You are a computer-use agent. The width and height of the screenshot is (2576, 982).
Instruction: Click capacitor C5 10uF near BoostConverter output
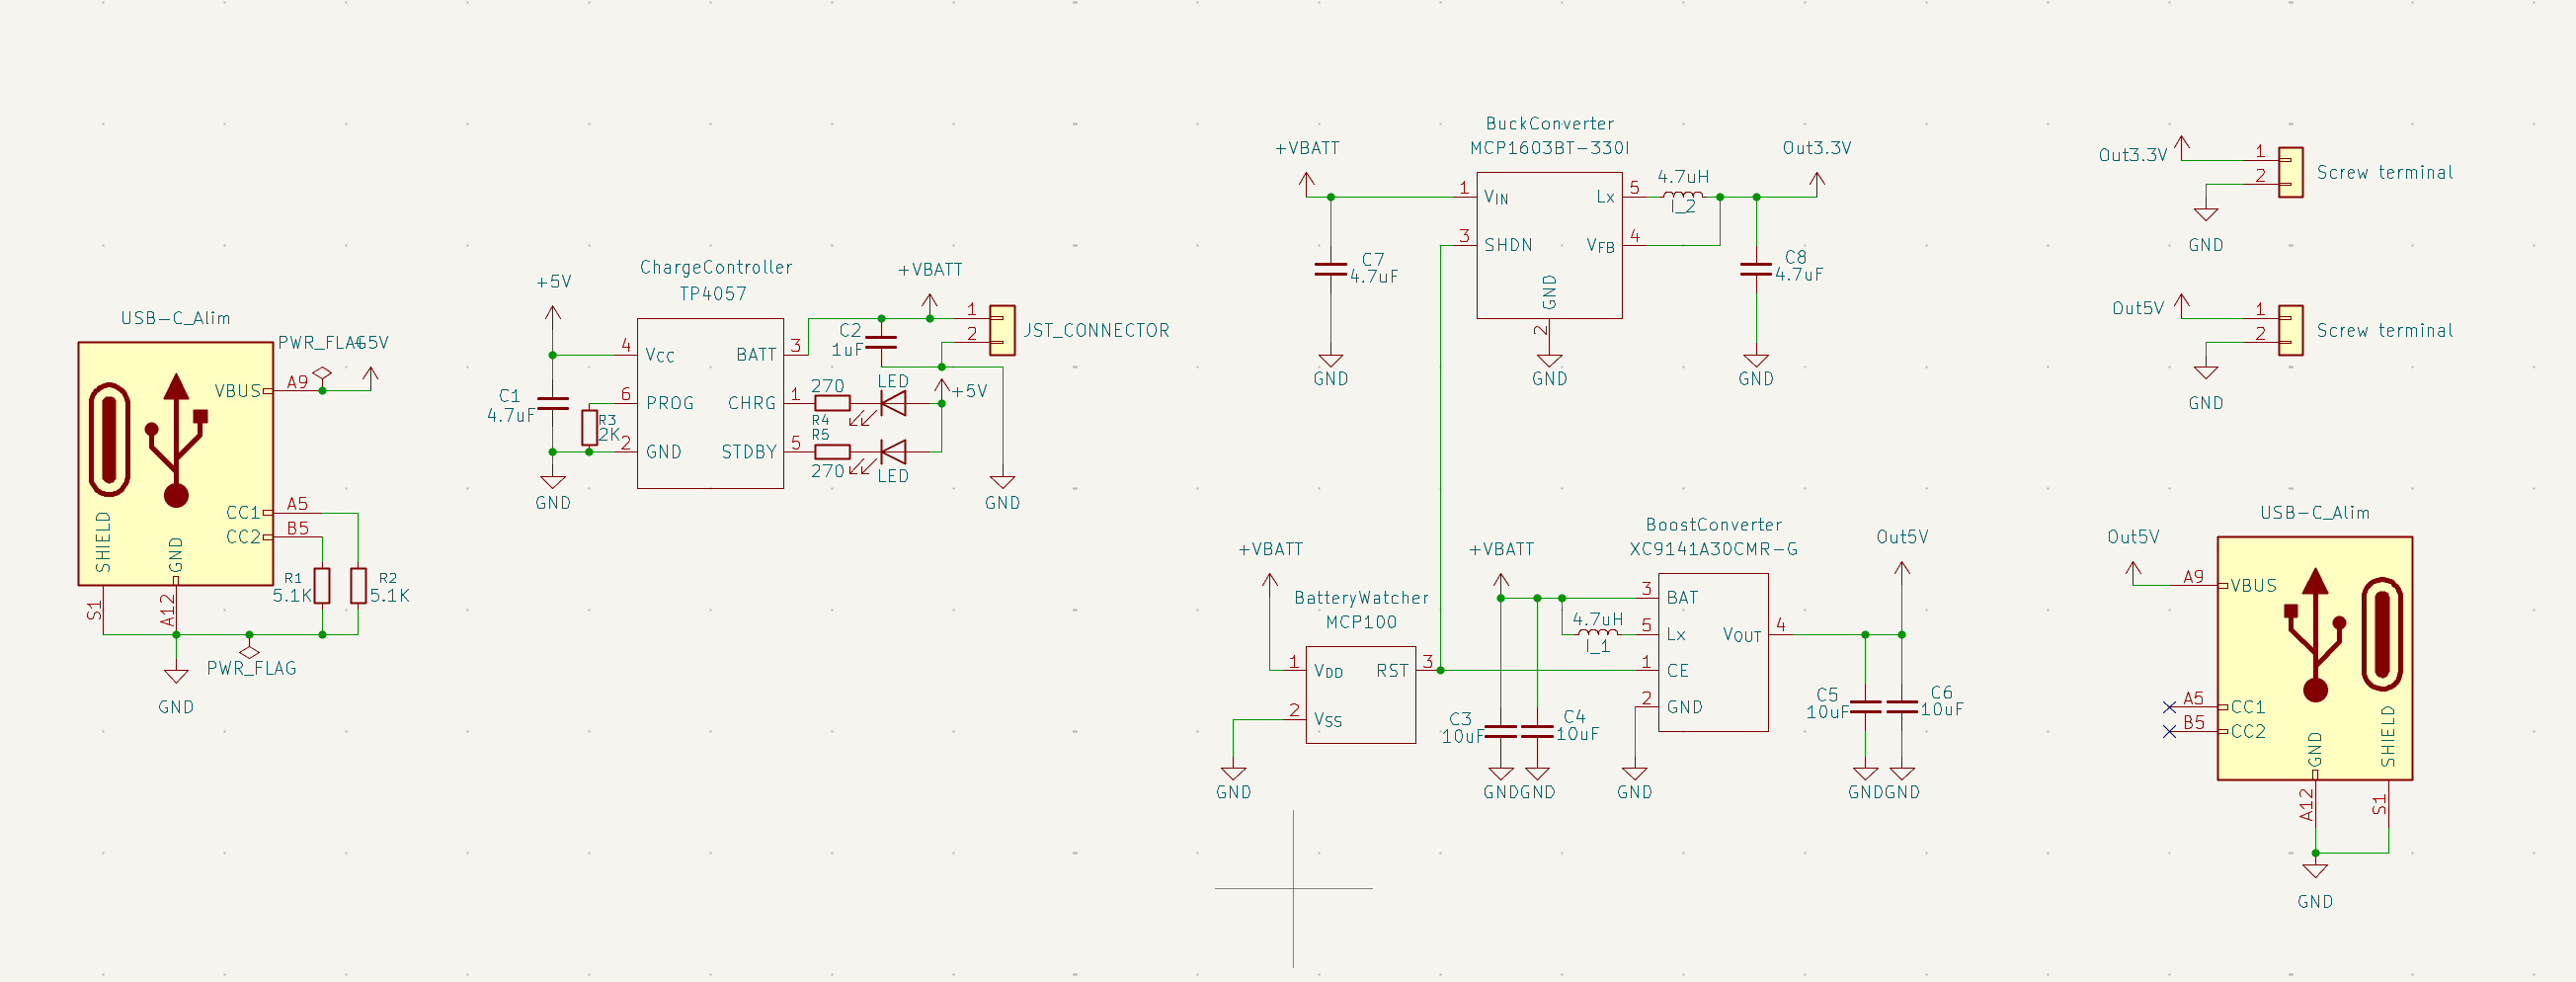[x=1866, y=705]
